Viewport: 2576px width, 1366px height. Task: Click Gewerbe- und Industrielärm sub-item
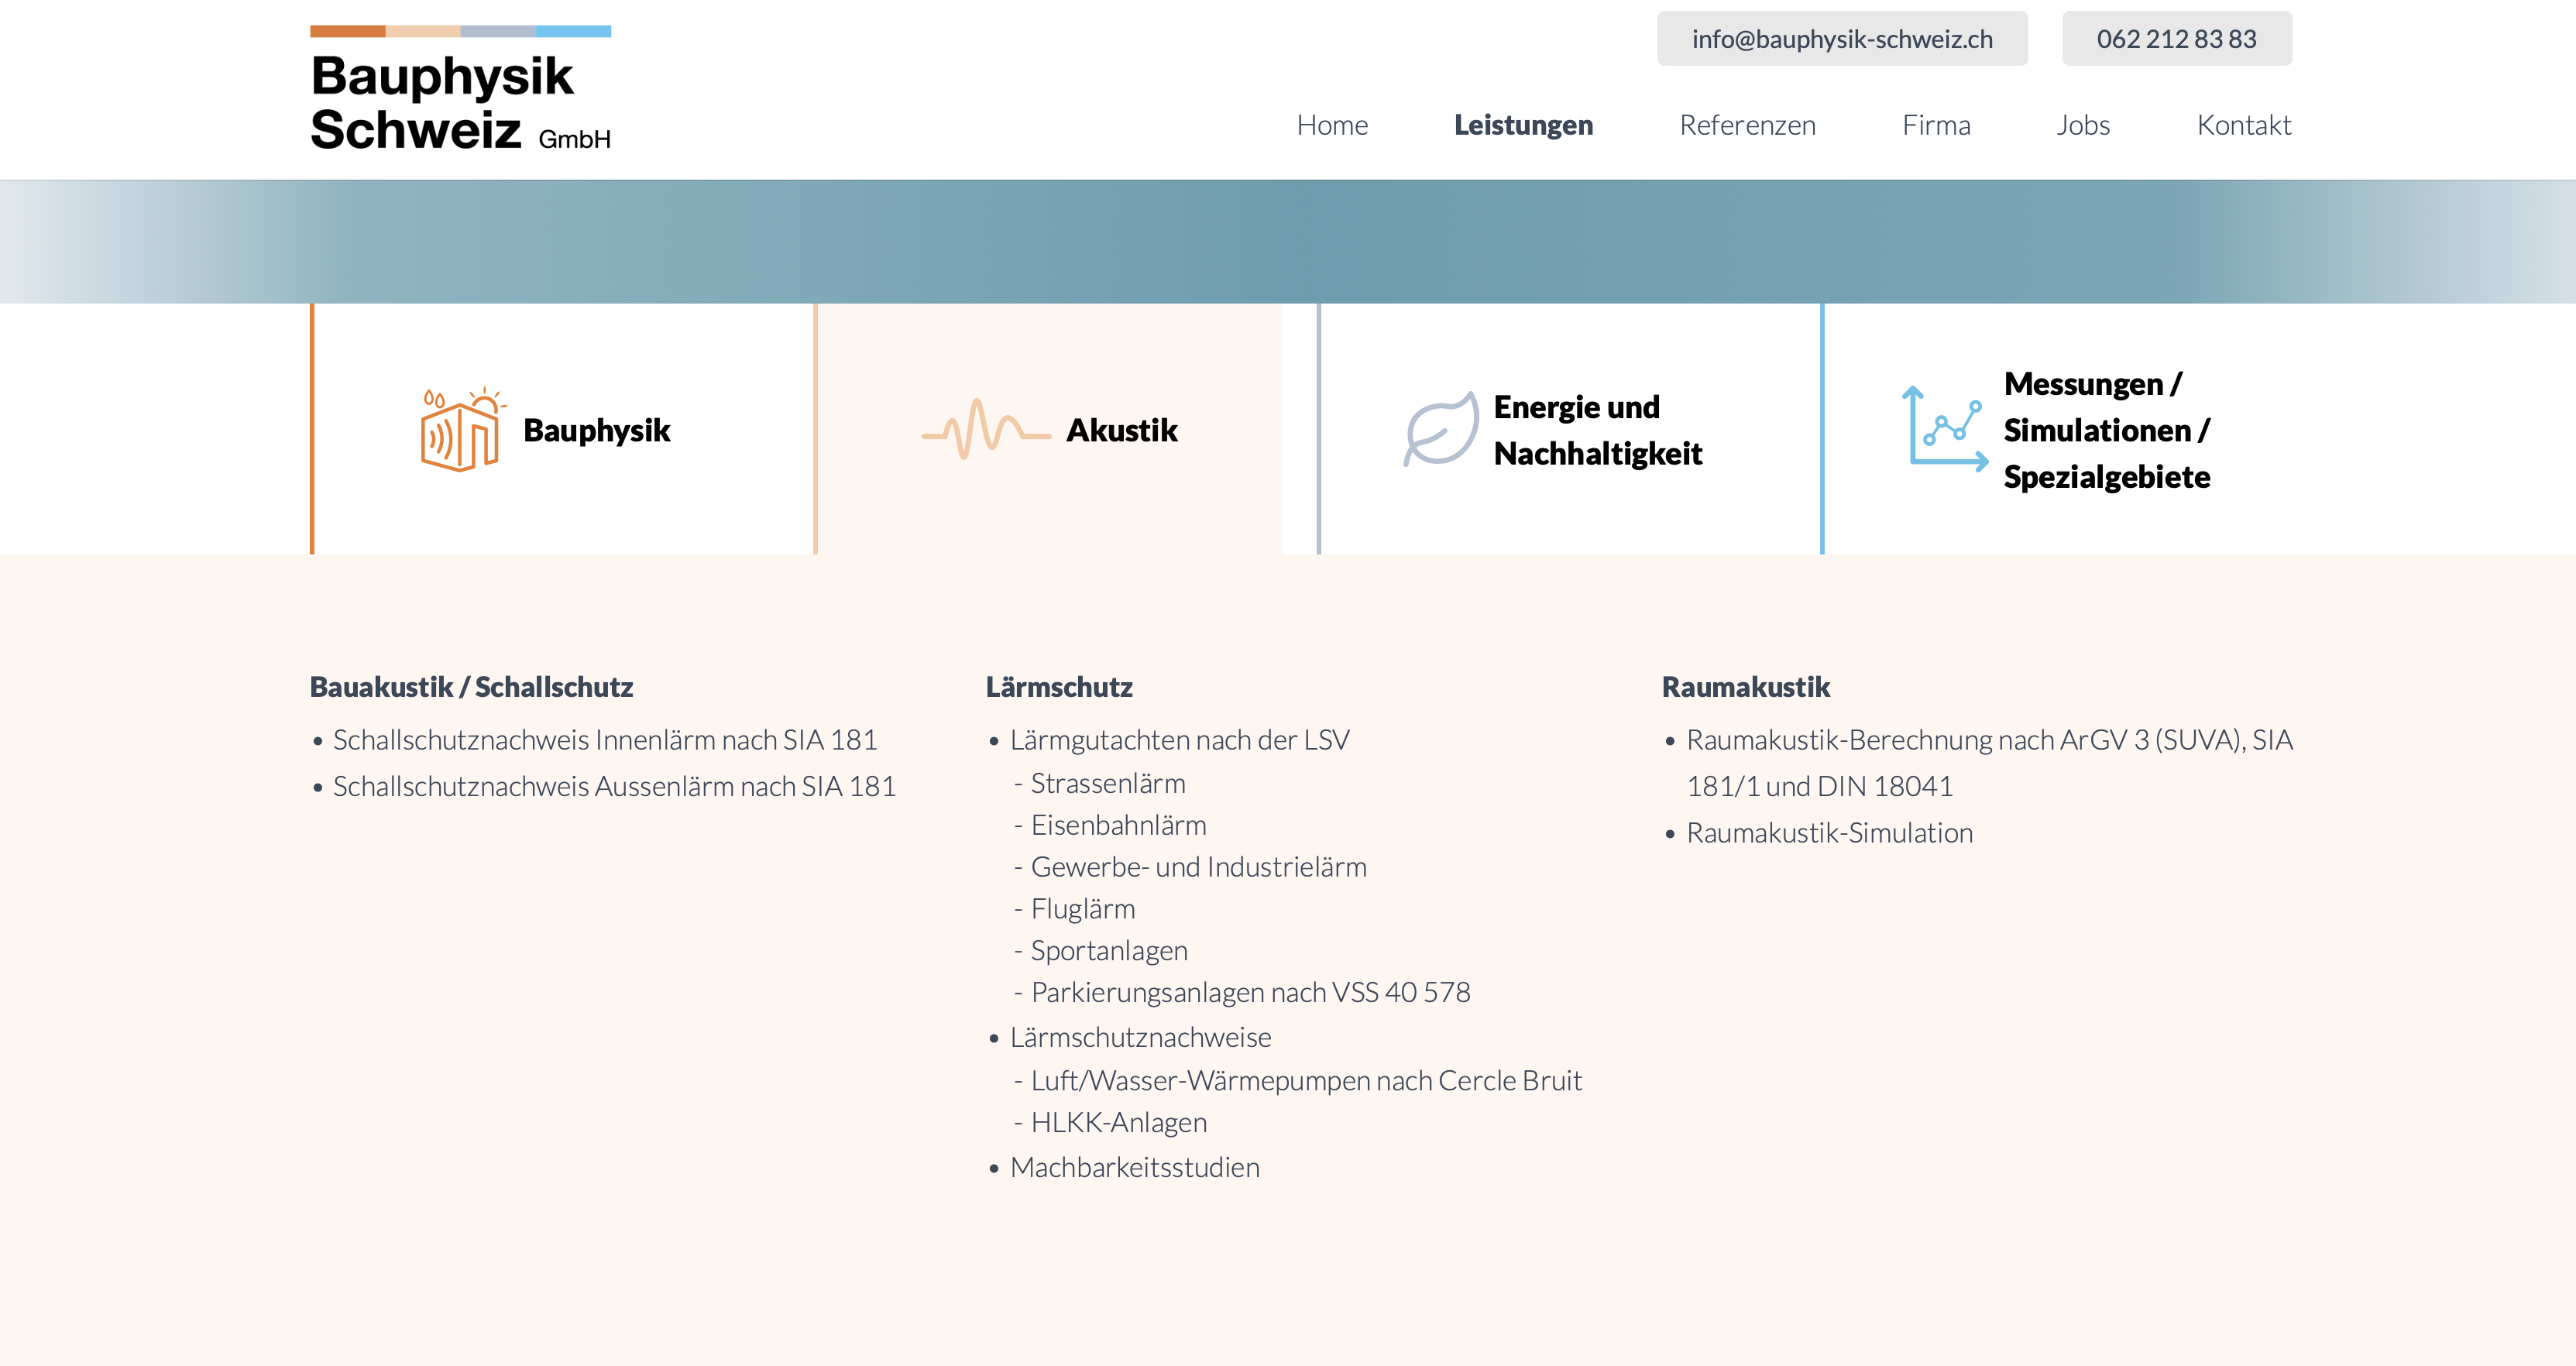coord(1198,867)
